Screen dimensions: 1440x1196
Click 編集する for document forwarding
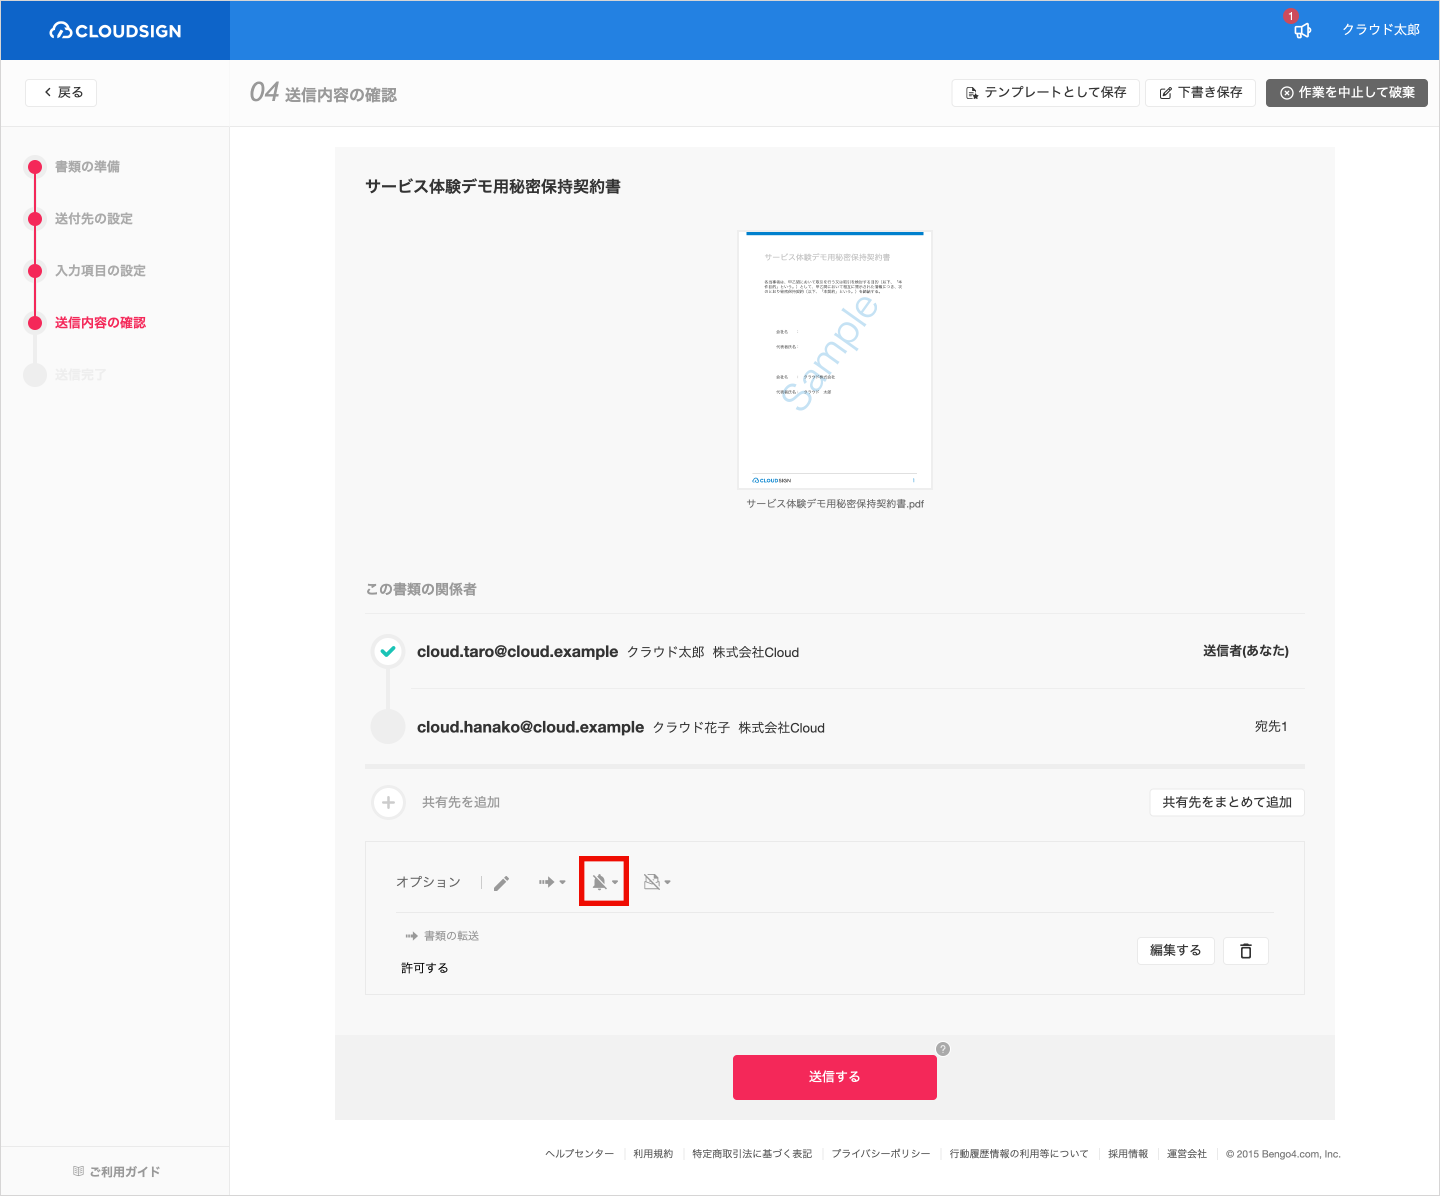pyautogui.click(x=1175, y=951)
